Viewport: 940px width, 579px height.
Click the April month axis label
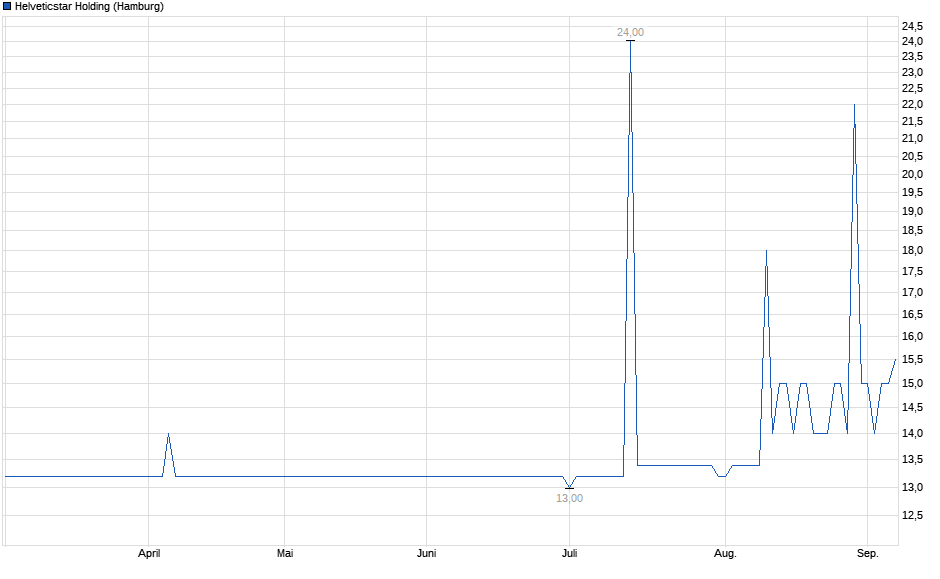tap(149, 553)
